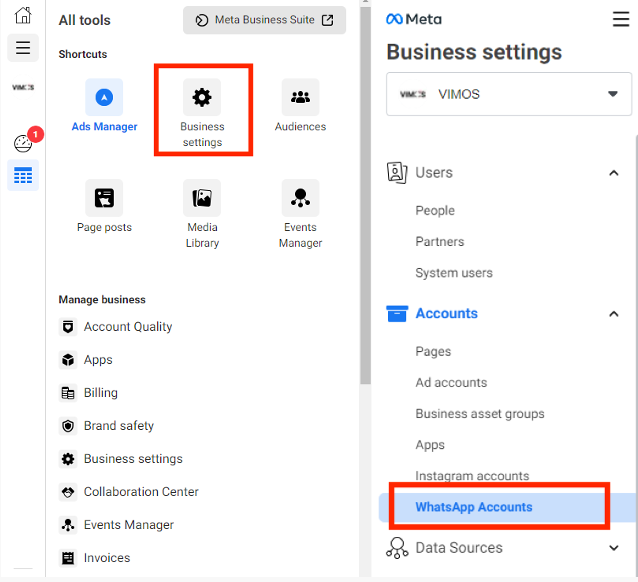Collapse the Accounts section chevron
The image size is (638, 582).
click(x=614, y=314)
